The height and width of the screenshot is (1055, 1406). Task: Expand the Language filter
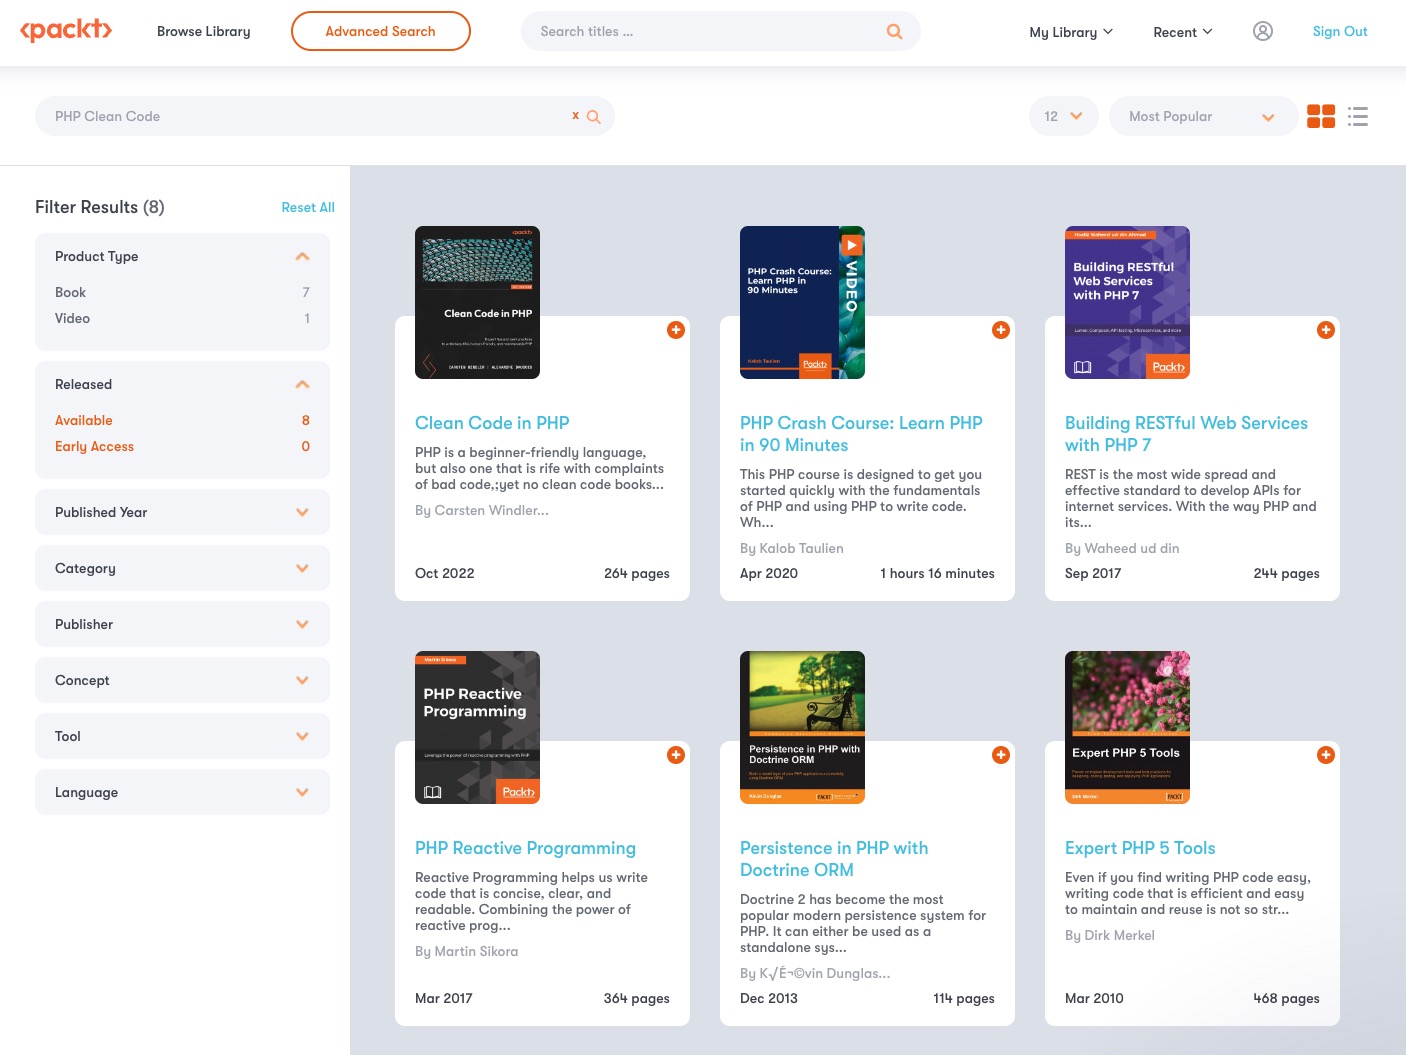(x=182, y=792)
